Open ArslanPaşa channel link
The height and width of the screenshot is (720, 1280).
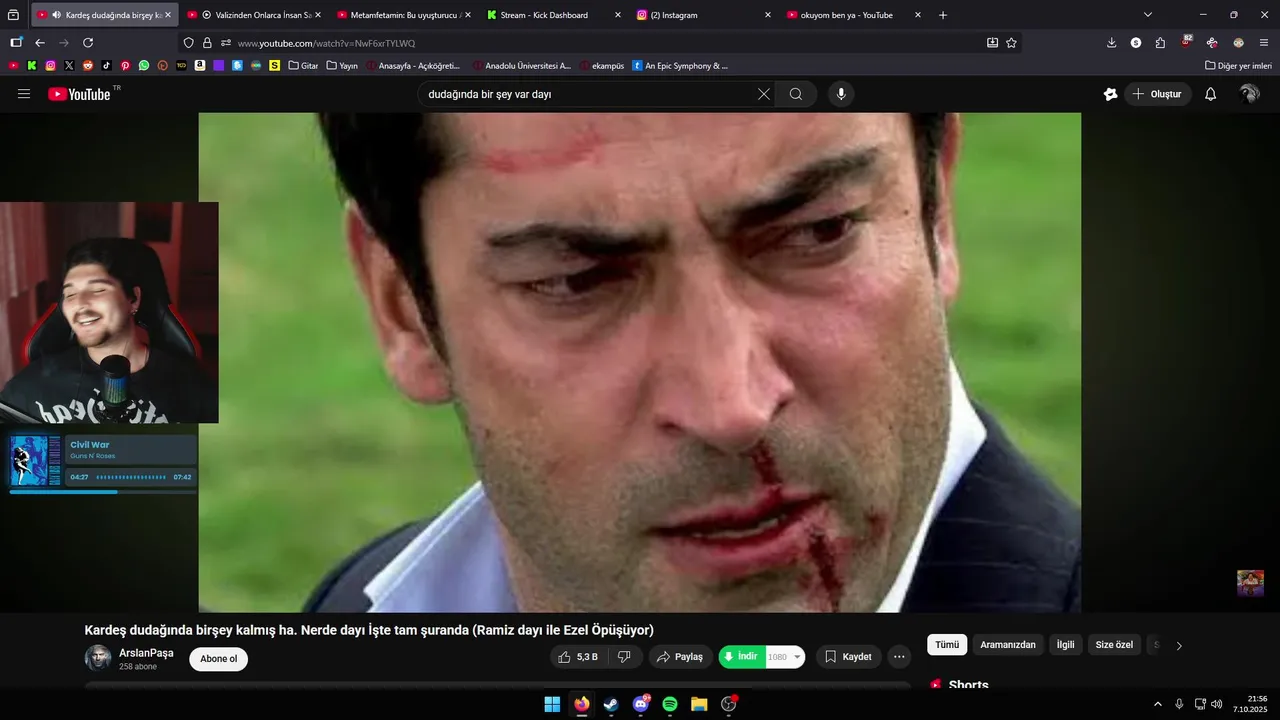pyautogui.click(x=146, y=653)
